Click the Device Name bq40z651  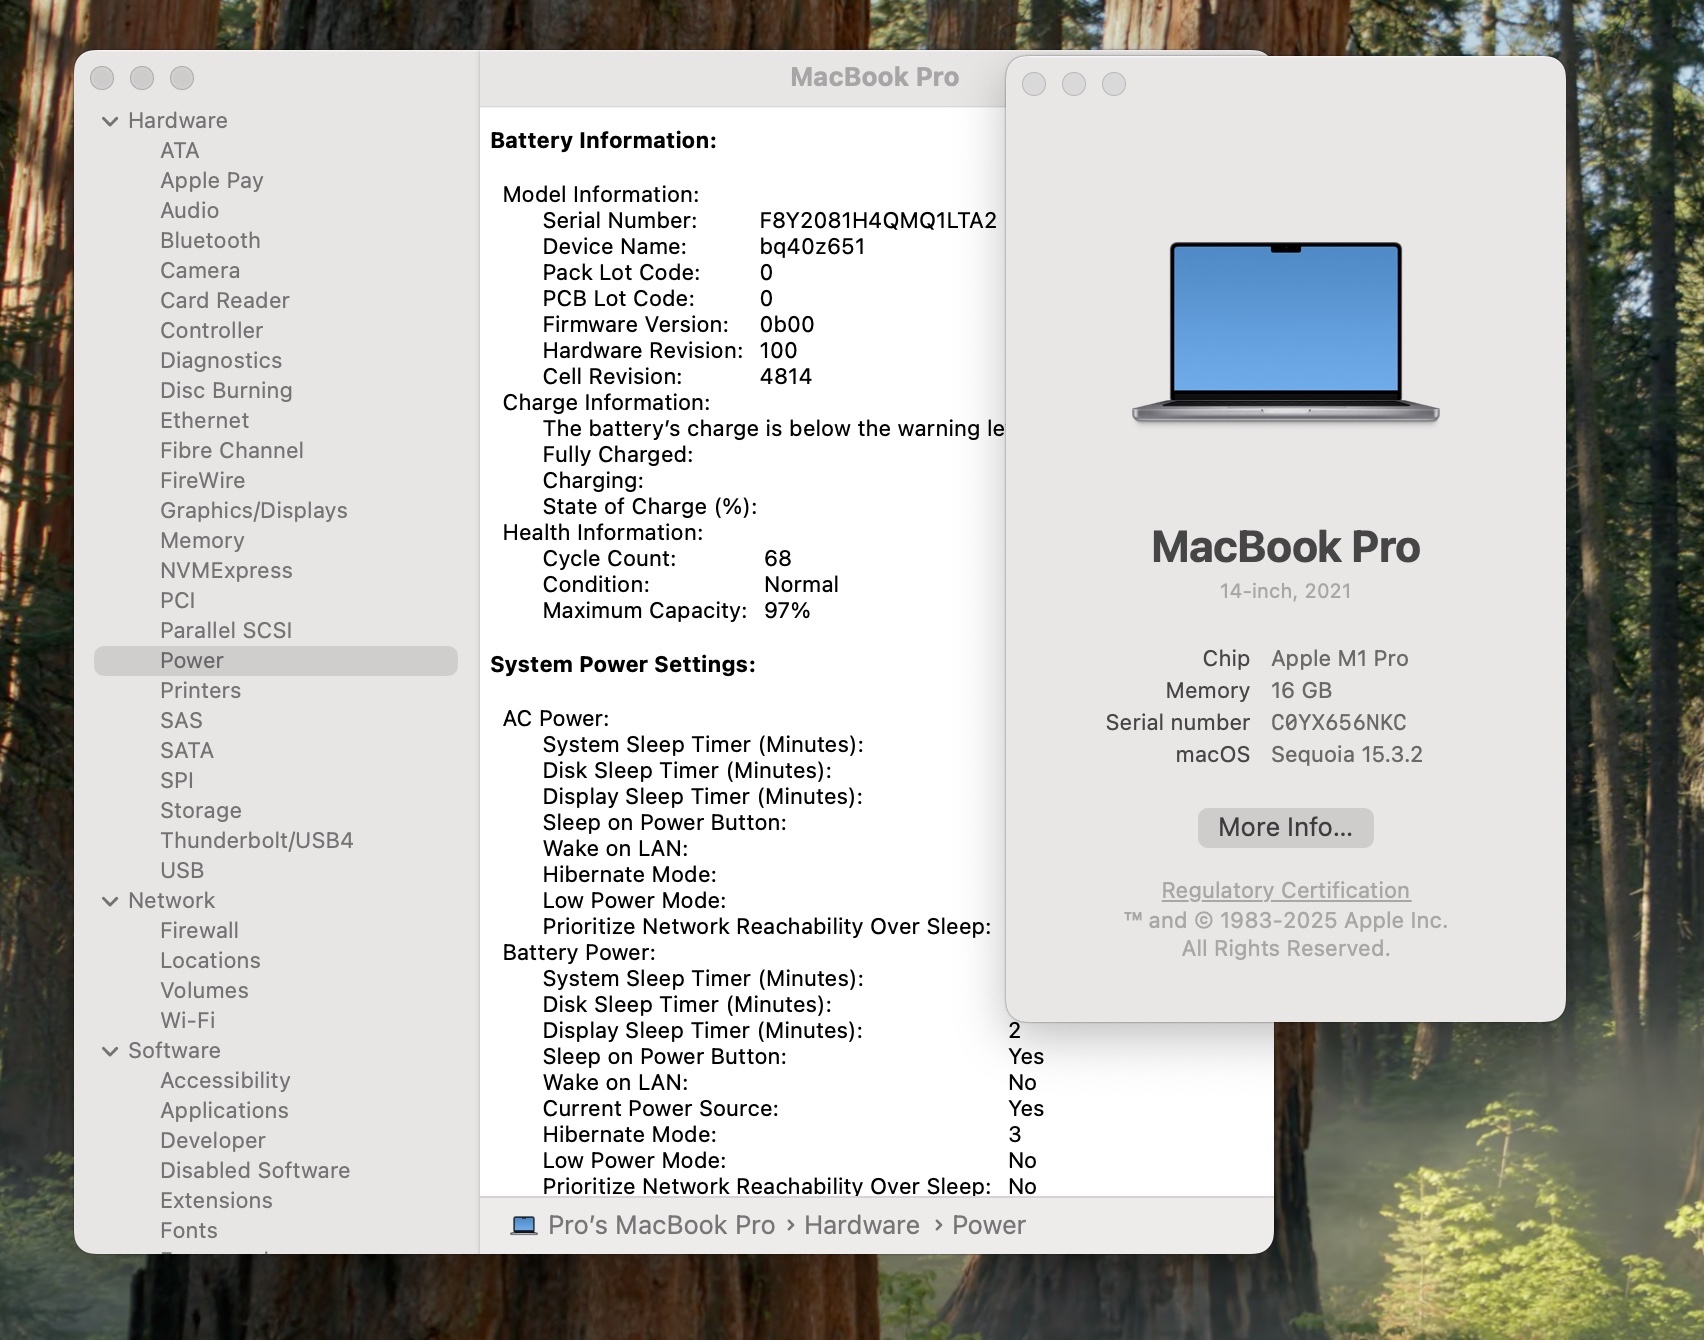coord(812,247)
